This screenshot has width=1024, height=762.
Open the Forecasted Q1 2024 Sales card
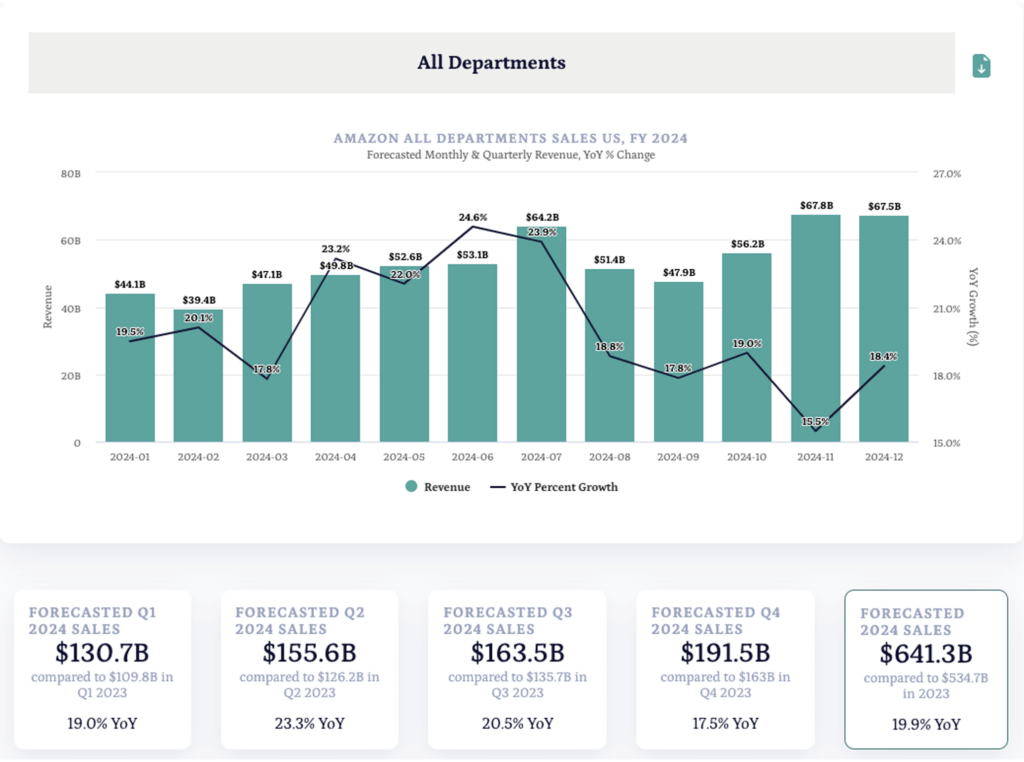coord(103,669)
